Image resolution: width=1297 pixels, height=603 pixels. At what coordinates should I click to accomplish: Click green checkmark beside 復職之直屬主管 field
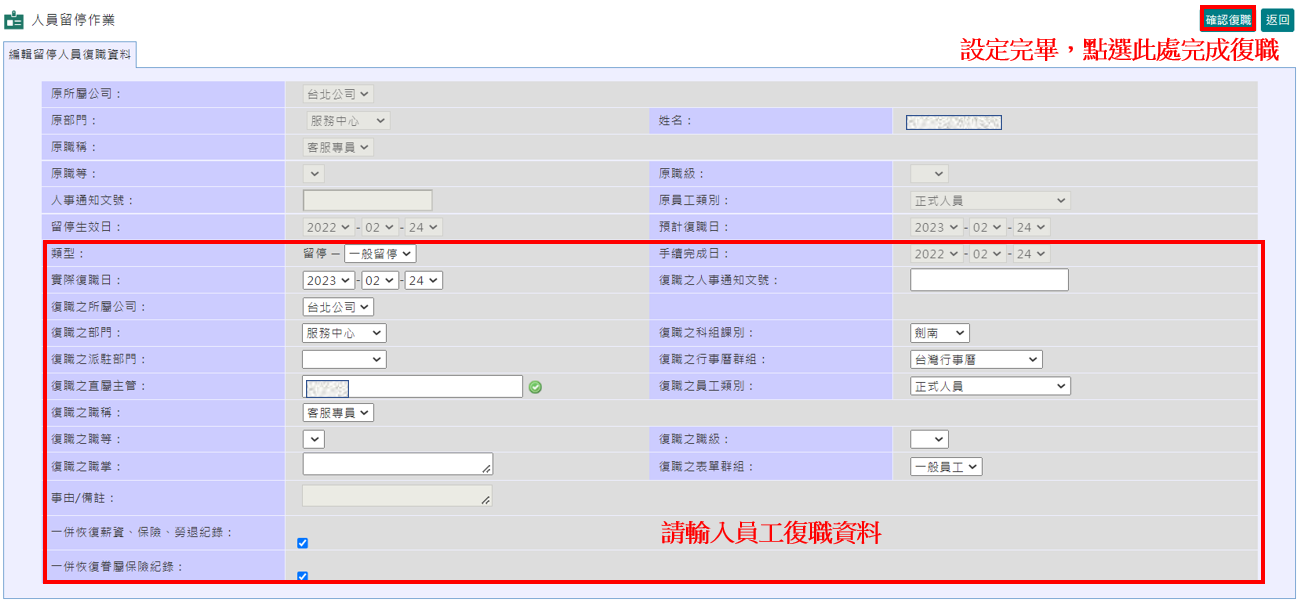[x=536, y=386]
